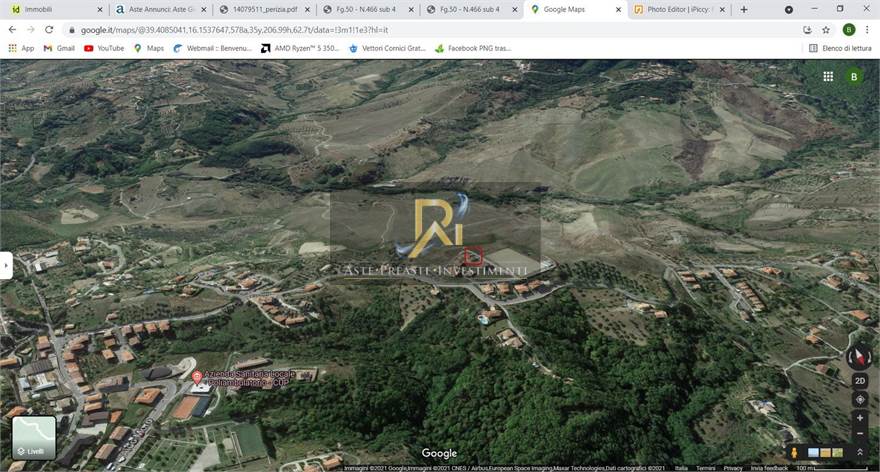The image size is (880, 472).
Task: Expand the imagery bar with double chevron
Action: click(860, 453)
